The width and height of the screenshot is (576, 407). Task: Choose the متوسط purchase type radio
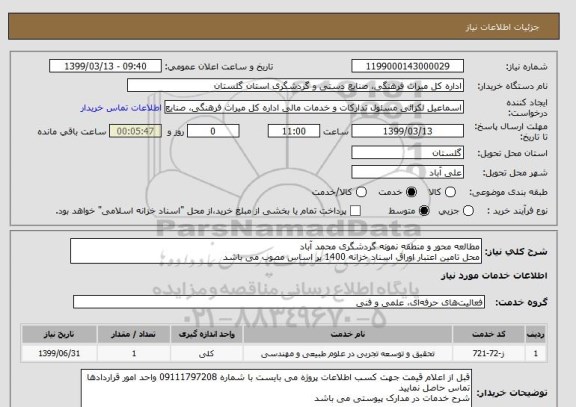[424, 211]
